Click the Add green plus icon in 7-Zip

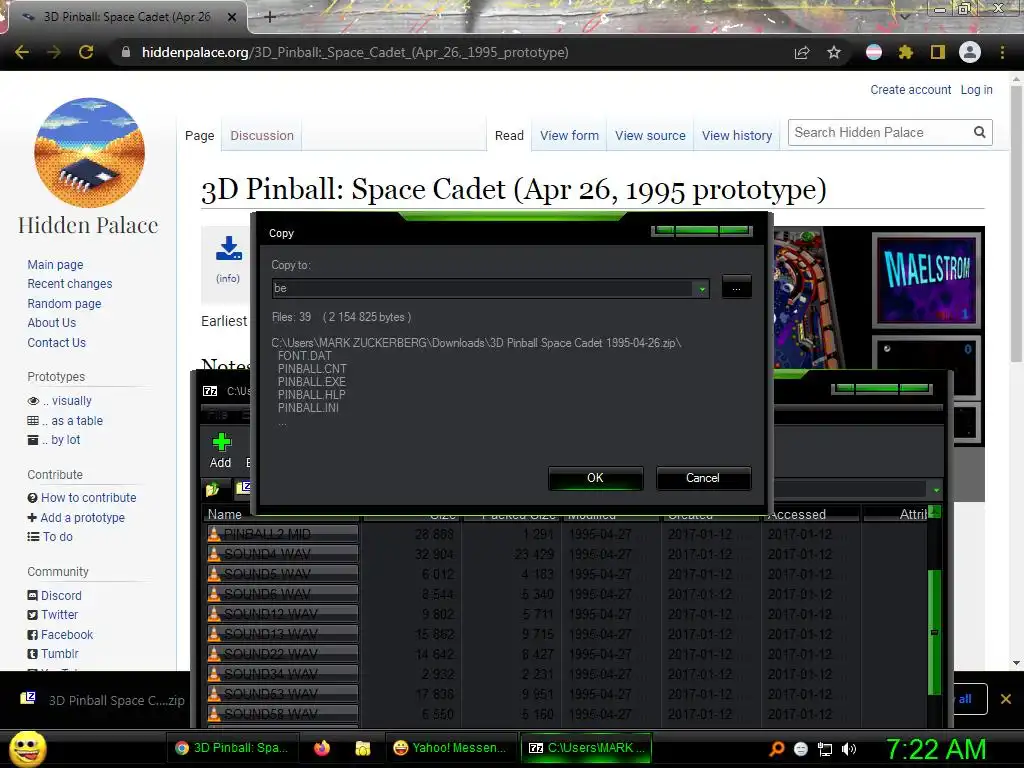point(221,443)
